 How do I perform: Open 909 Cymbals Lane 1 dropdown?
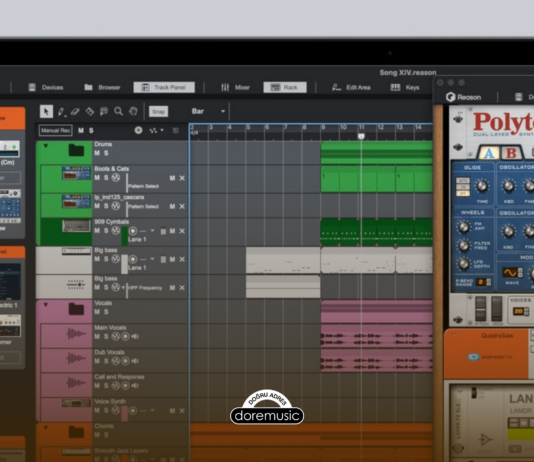[152, 231]
